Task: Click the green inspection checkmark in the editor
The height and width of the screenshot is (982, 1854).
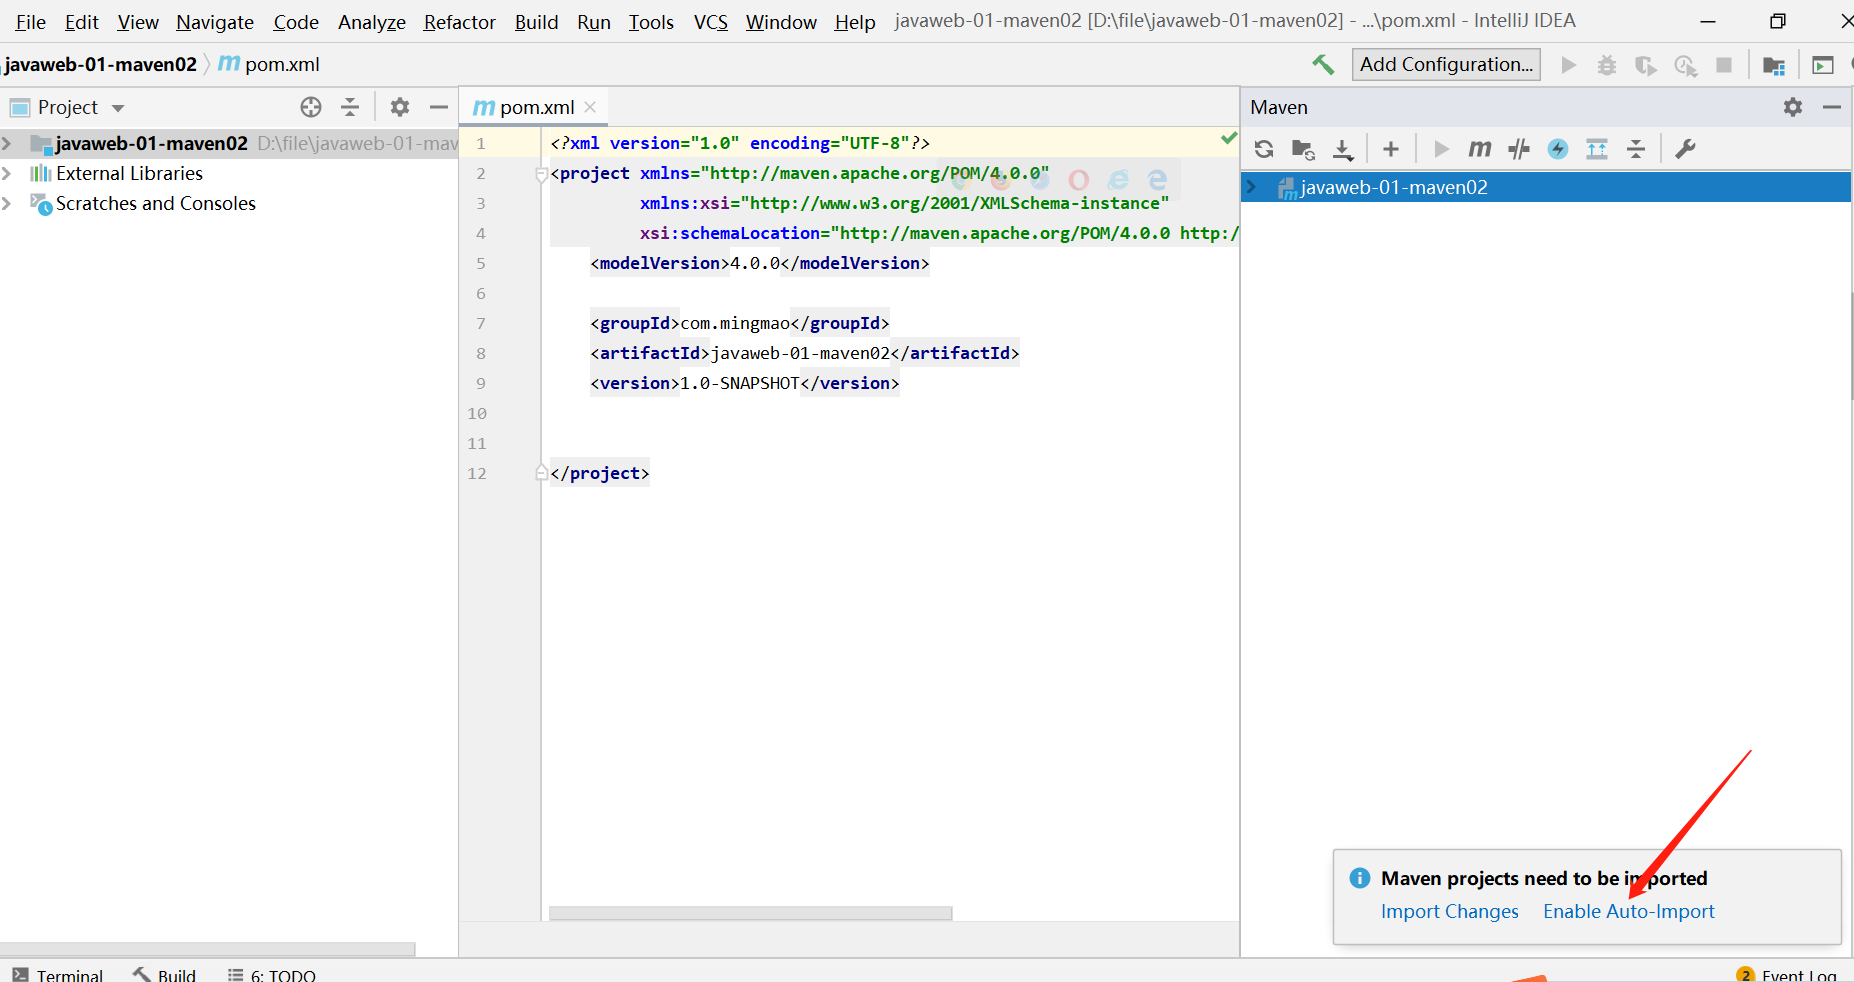Action: point(1229,139)
